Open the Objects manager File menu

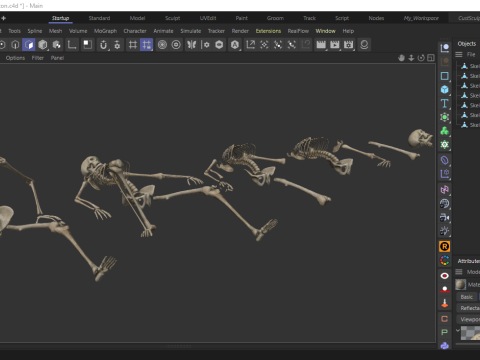click(x=471, y=54)
